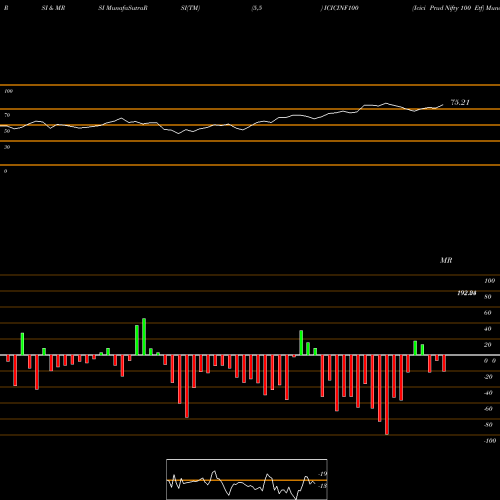The width and height of the screenshot is (500, 500).
Task: Click the 'SI & MR' header text
Action: coord(53,8)
